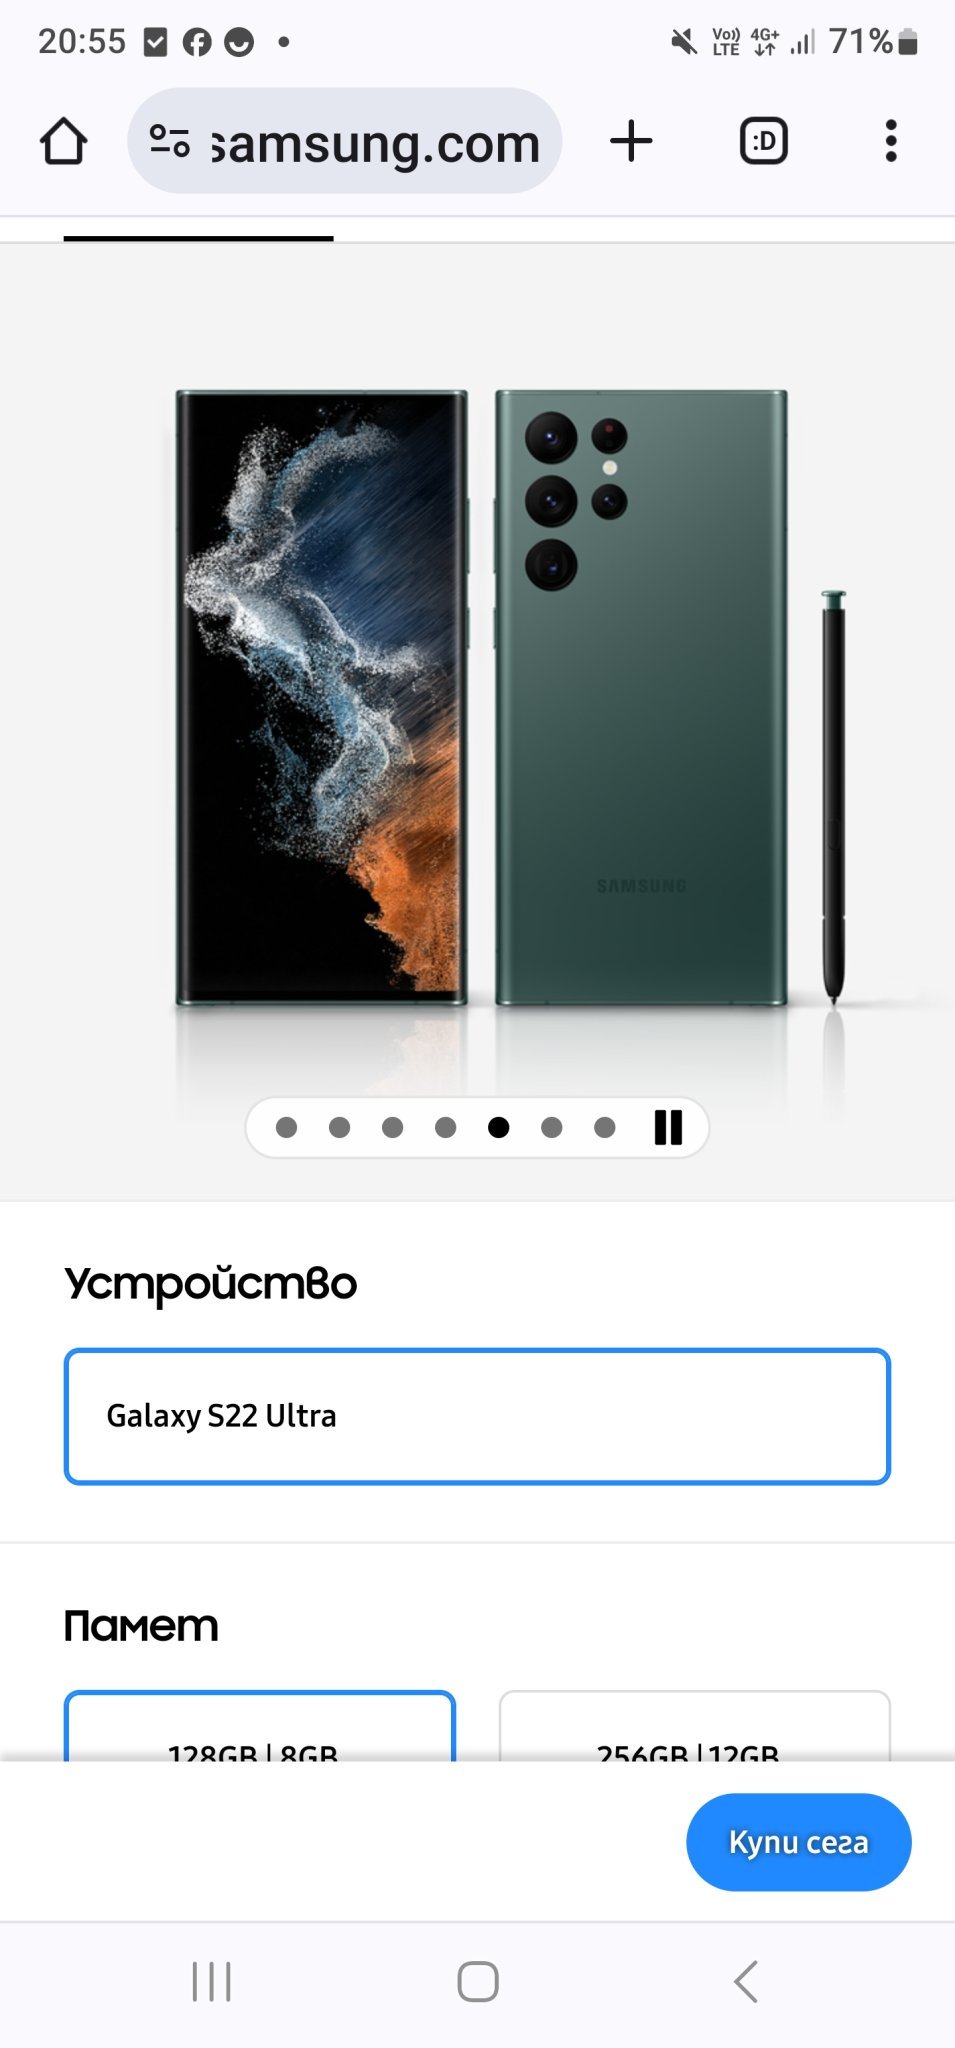The width and height of the screenshot is (955, 2048).
Task: Select the Galaxy S22 Ultra device option
Action: [477, 1416]
